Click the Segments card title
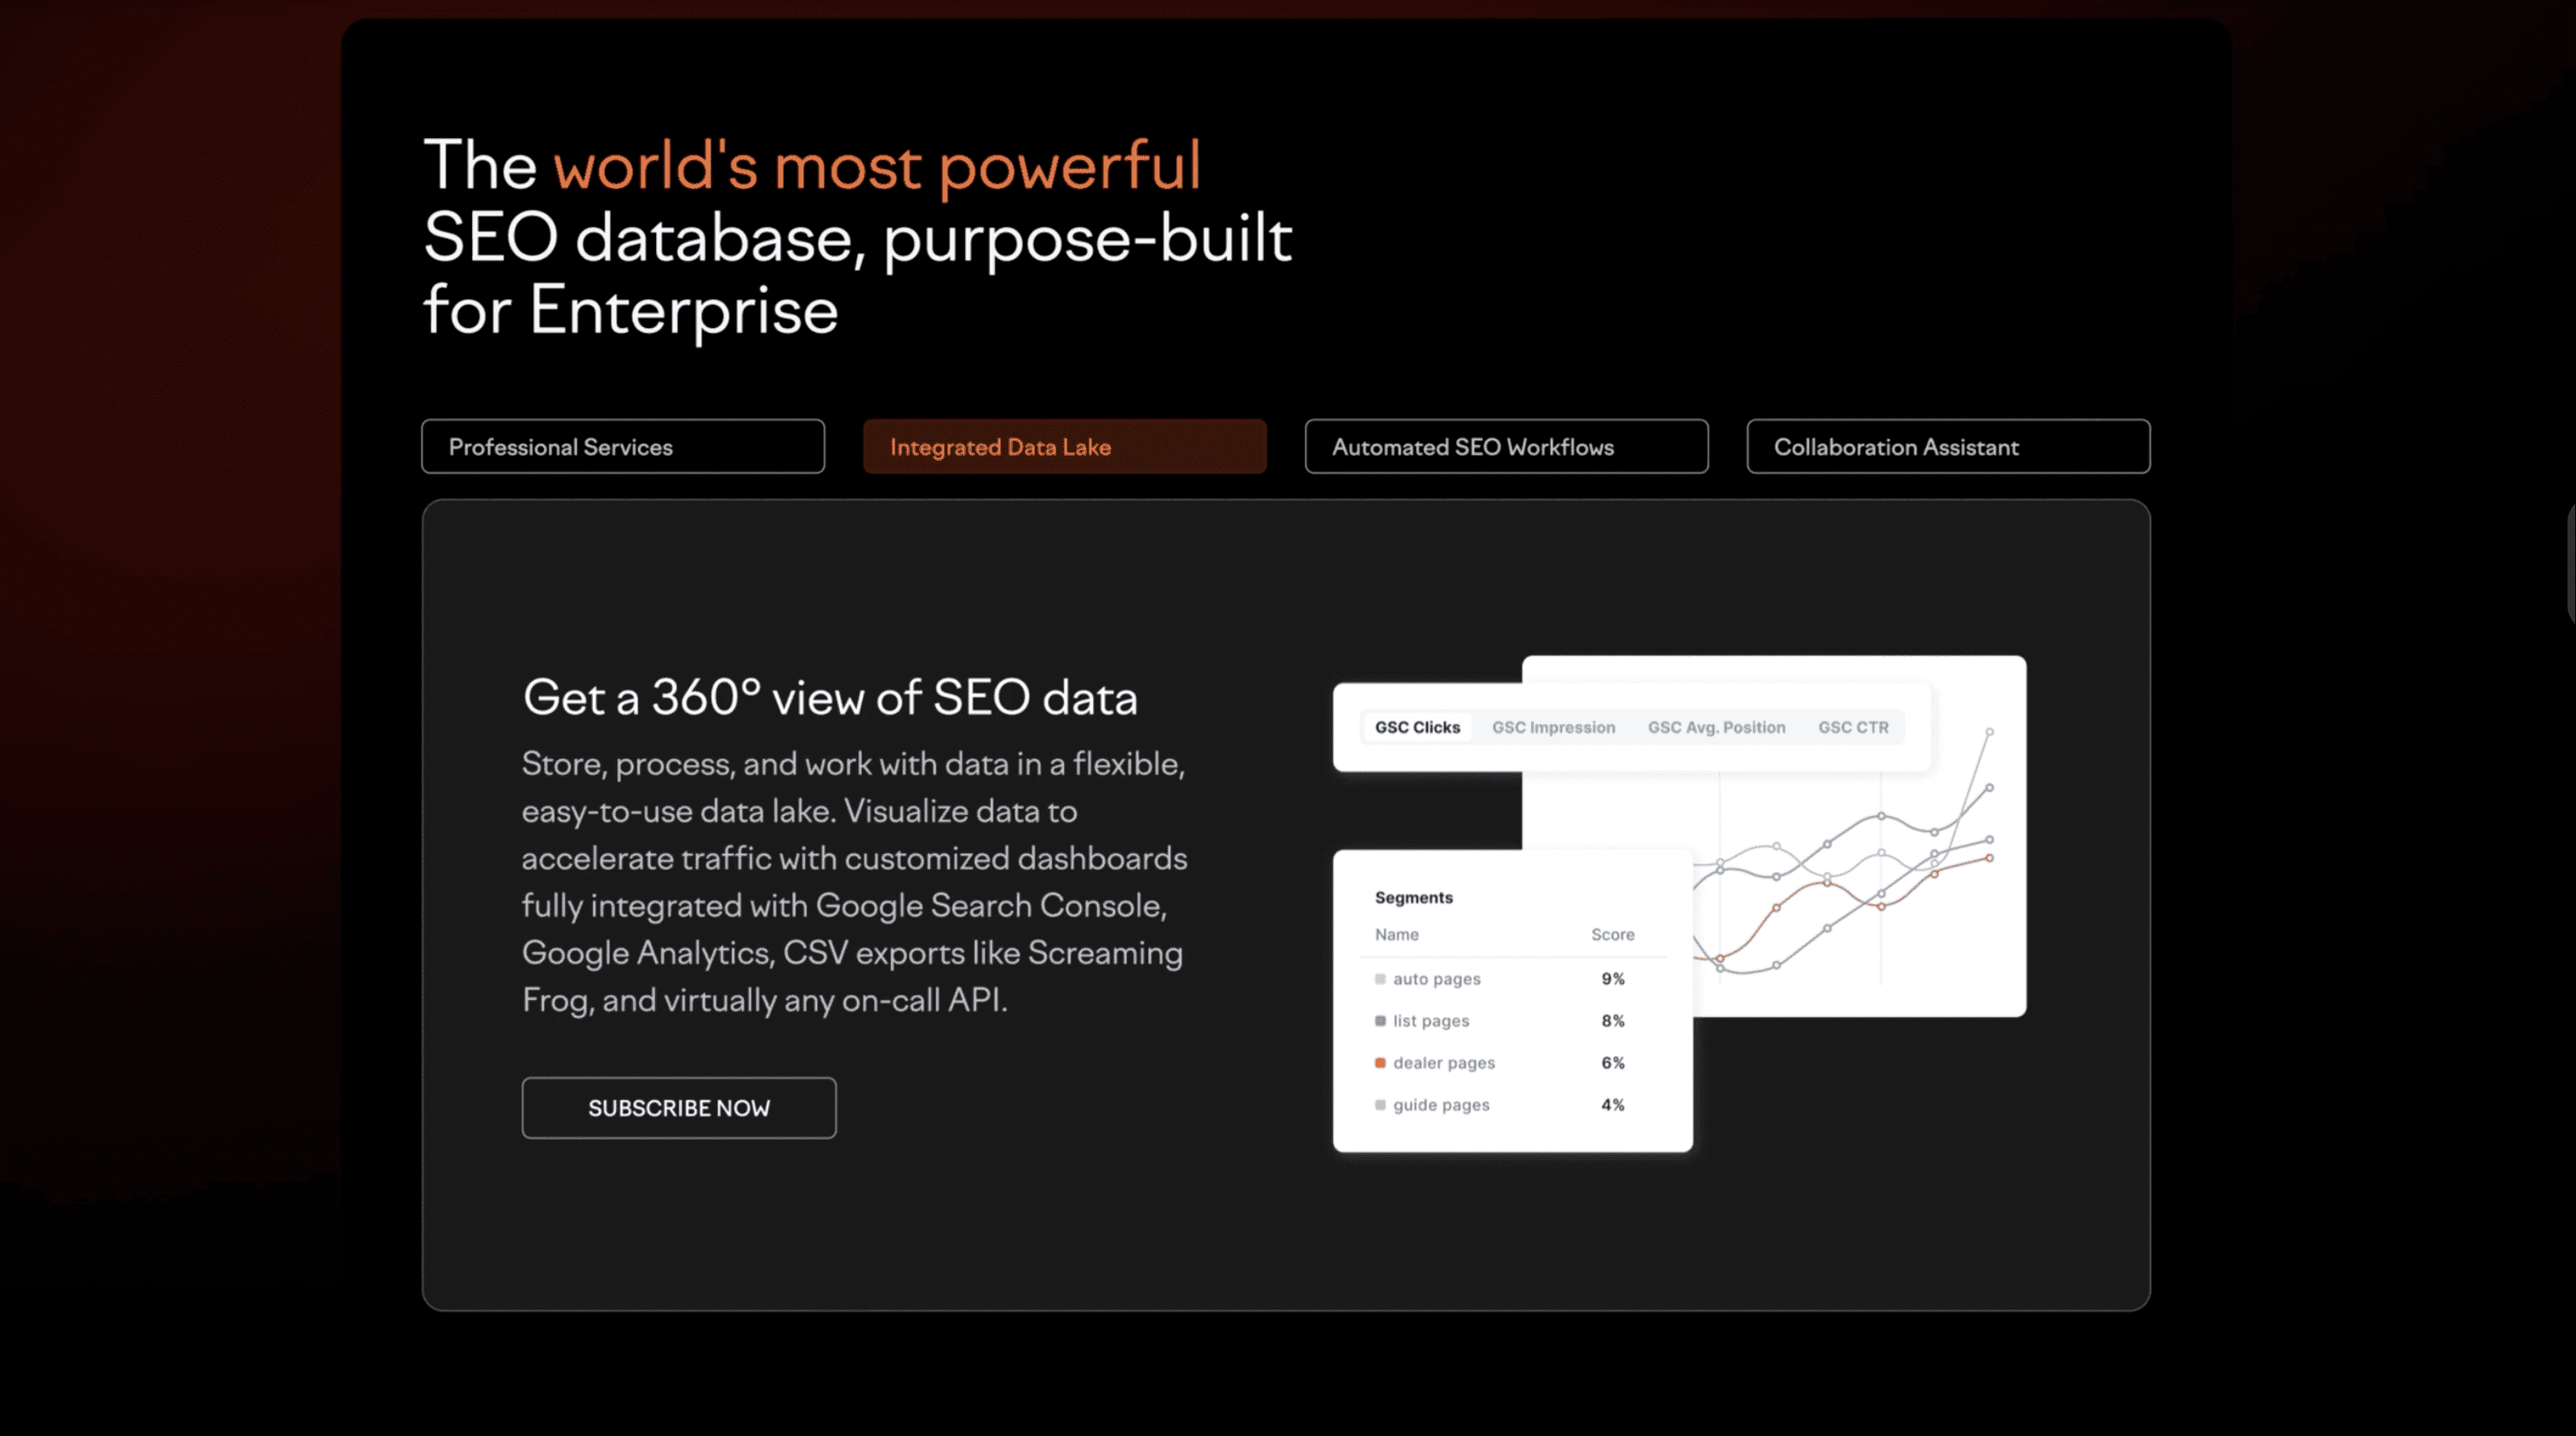This screenshot has height=1436, width=2576. [x=1413, y=897]
